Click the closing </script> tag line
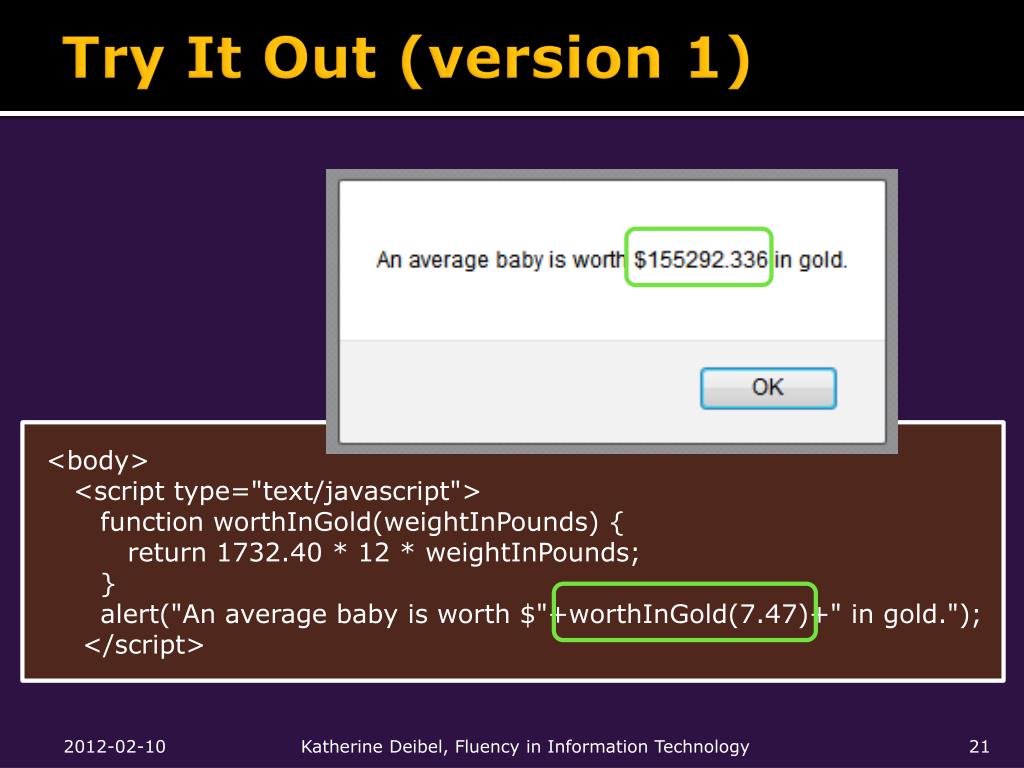This screenshot has height=768, width=1024. click(x=144, y=645)
